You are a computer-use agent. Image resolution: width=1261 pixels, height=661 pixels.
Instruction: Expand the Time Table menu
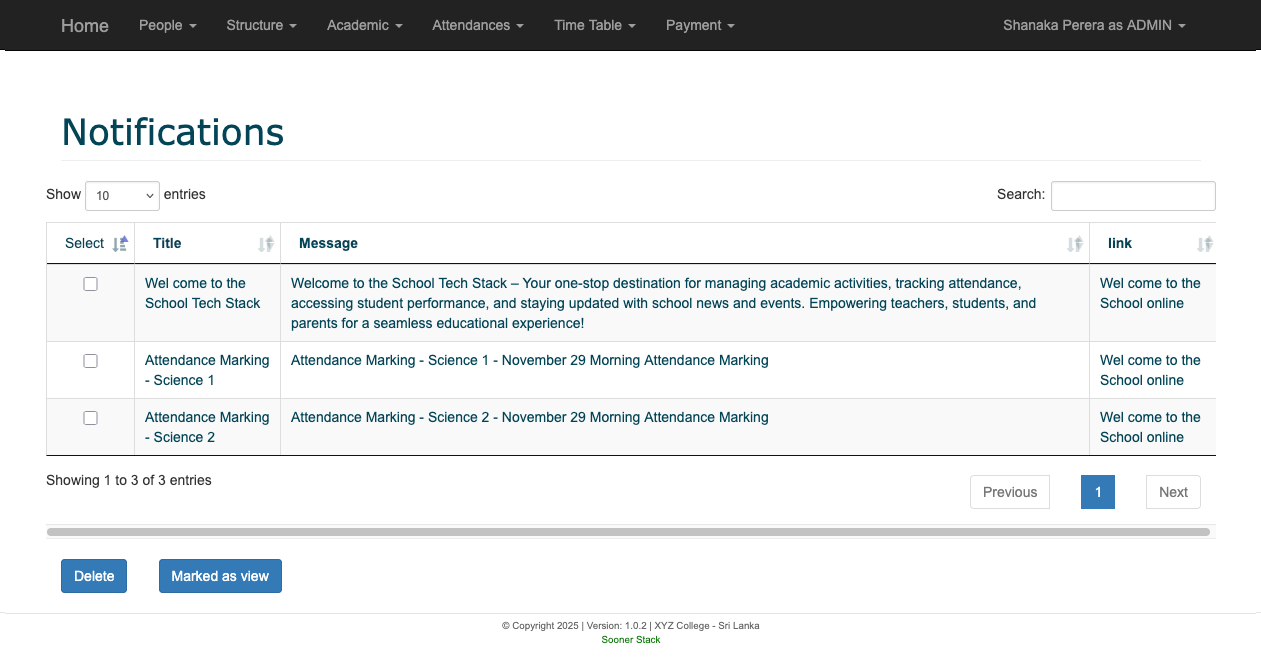pyautogui.click(x=594, y=25)
